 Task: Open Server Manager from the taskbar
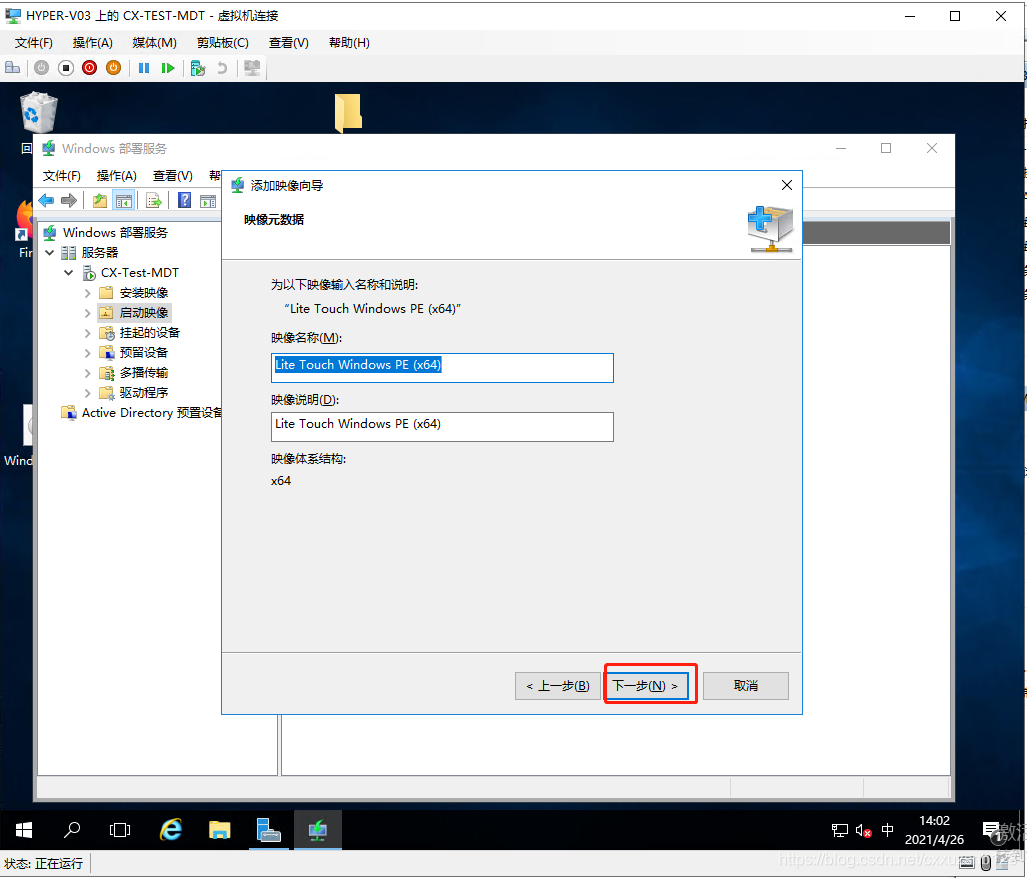click(x=269, y=830)
